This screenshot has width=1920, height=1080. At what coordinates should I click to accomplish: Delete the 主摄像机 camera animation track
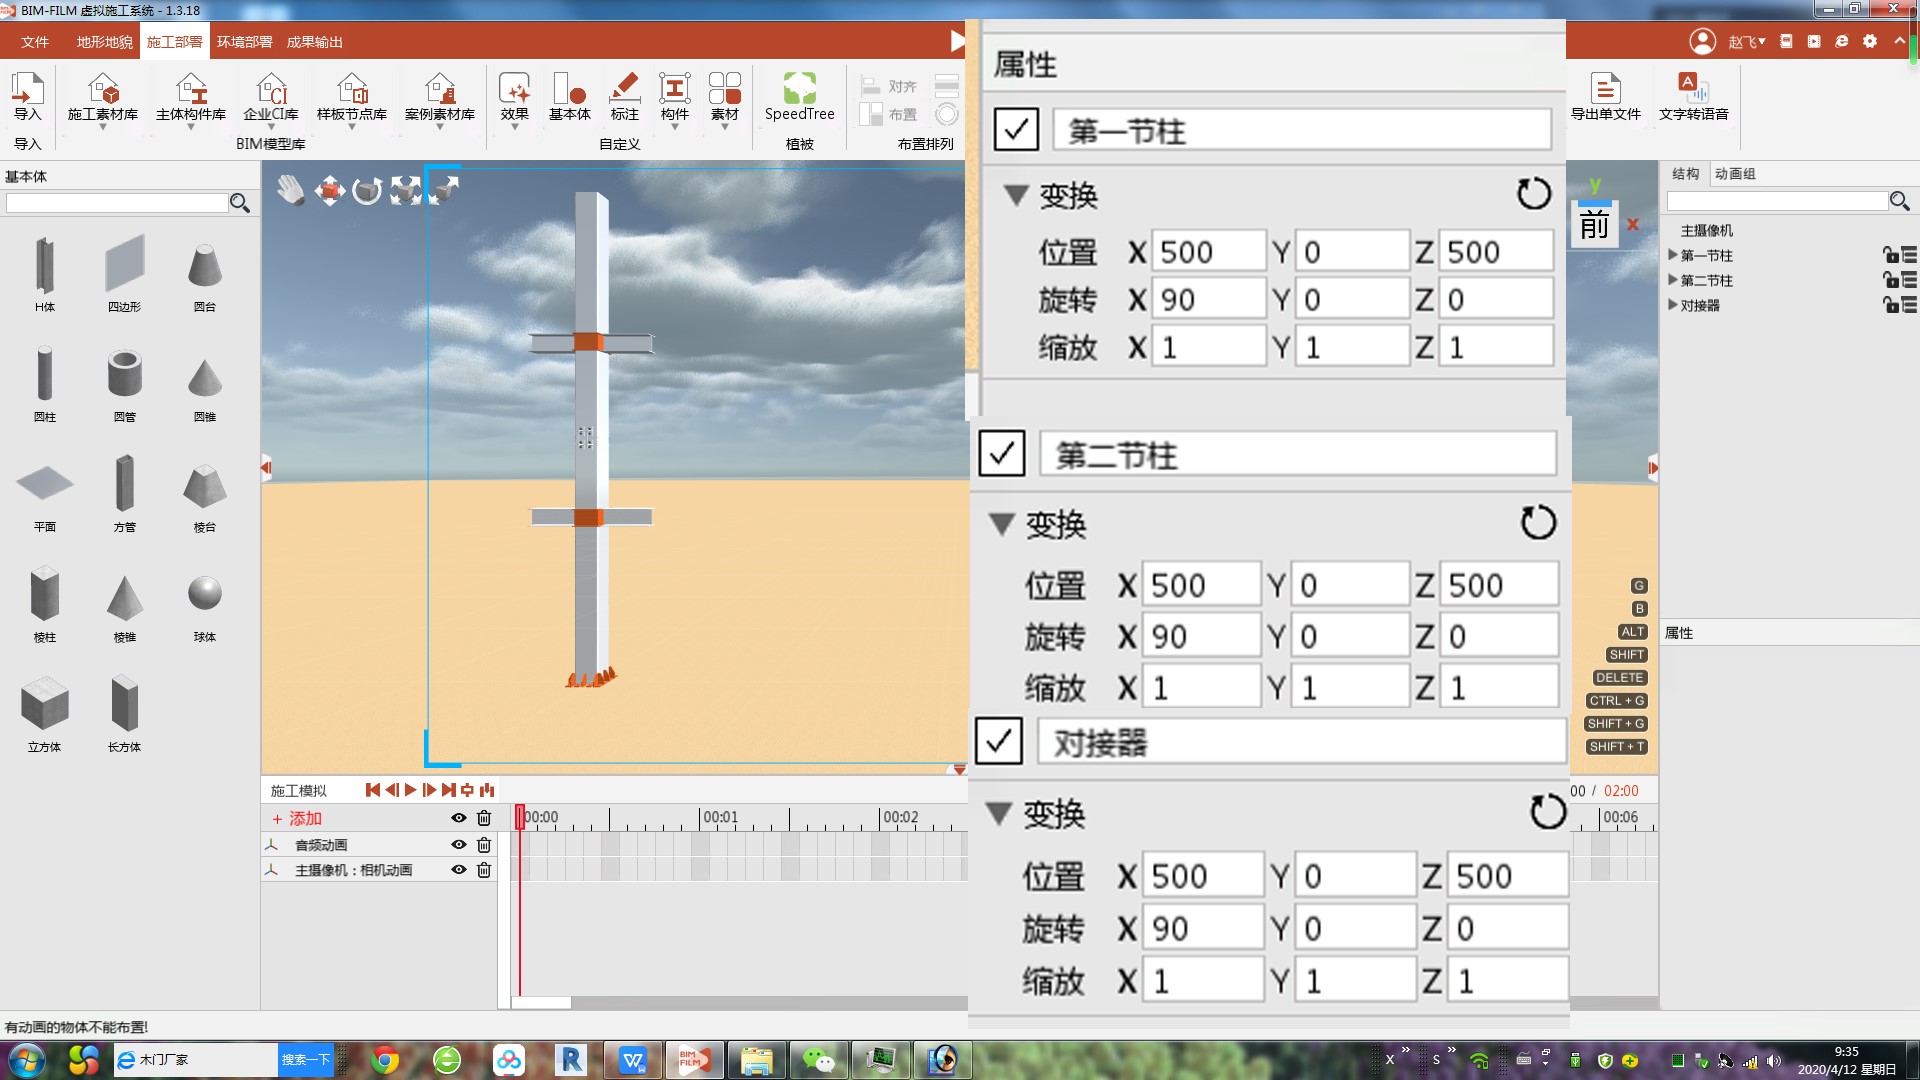tap(484, 870)
